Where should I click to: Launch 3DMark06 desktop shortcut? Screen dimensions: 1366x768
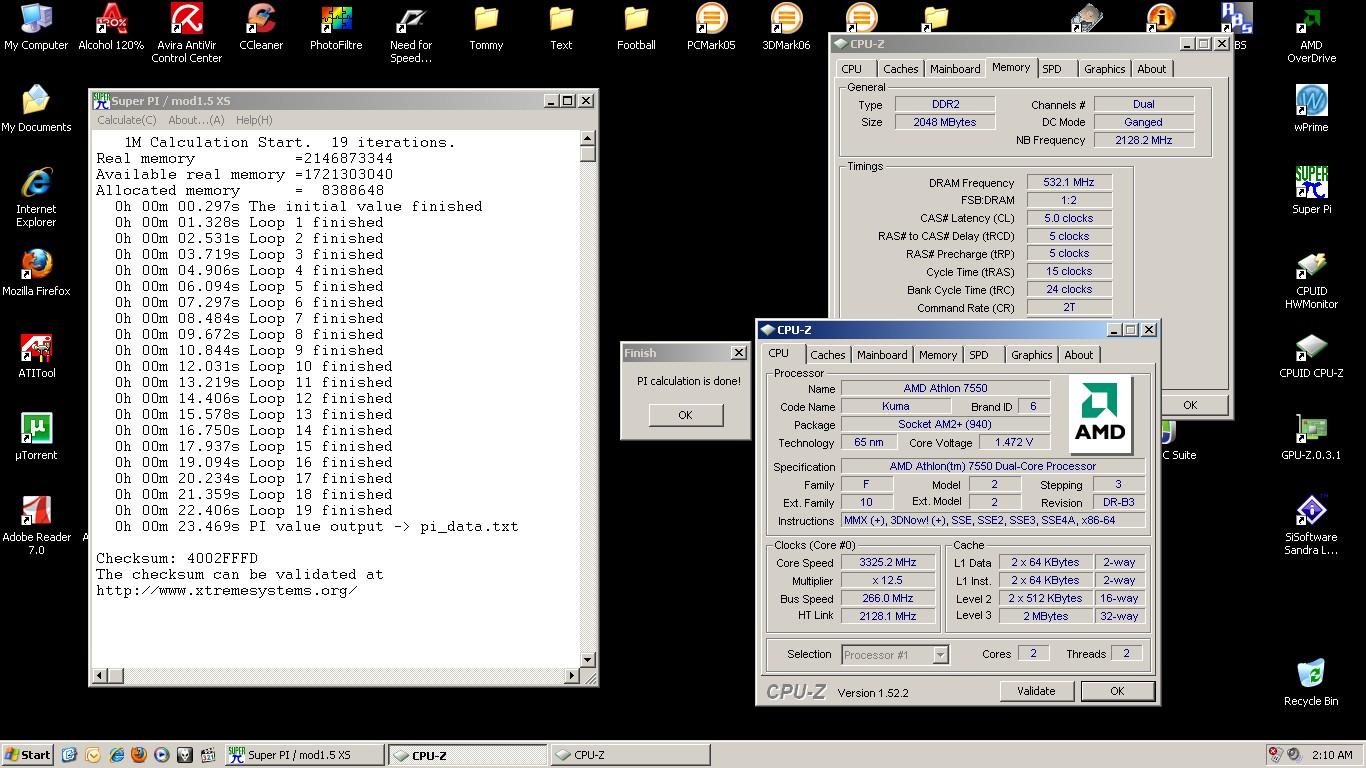tap(786, 27)
